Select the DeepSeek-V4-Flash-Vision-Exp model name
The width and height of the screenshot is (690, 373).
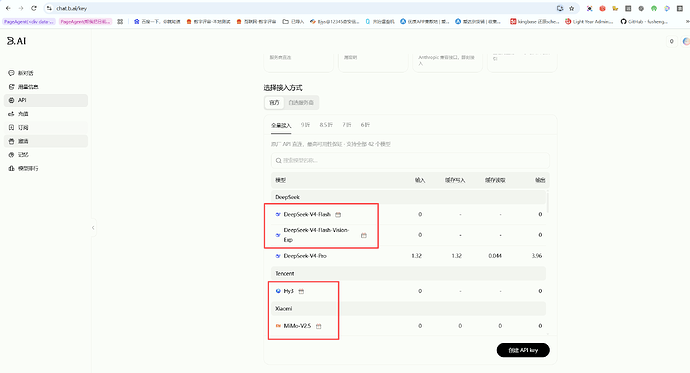pos(316,235)
